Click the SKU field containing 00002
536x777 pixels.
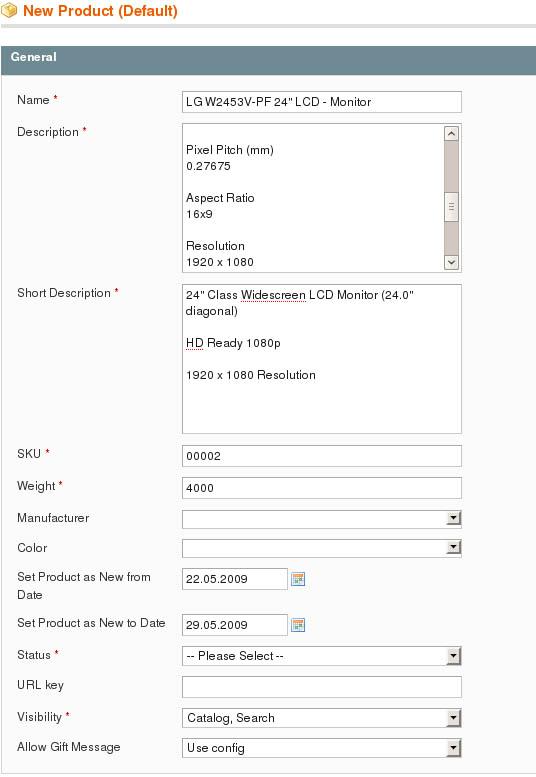[322, 456]
